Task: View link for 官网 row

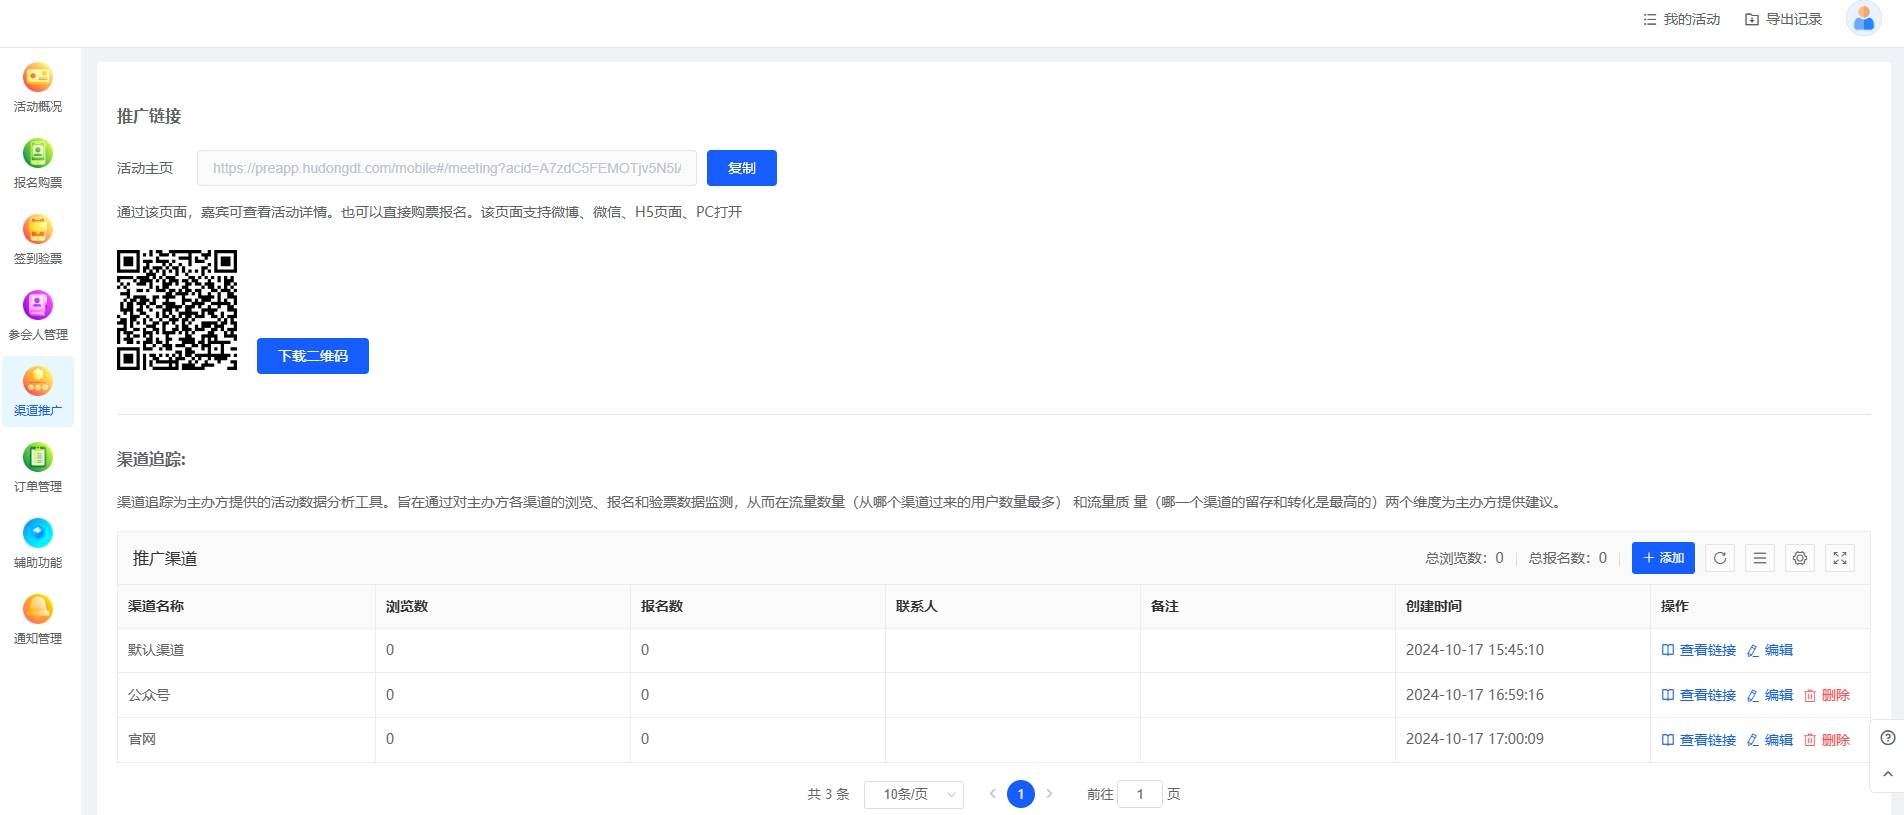Action: coord(1699,740)
